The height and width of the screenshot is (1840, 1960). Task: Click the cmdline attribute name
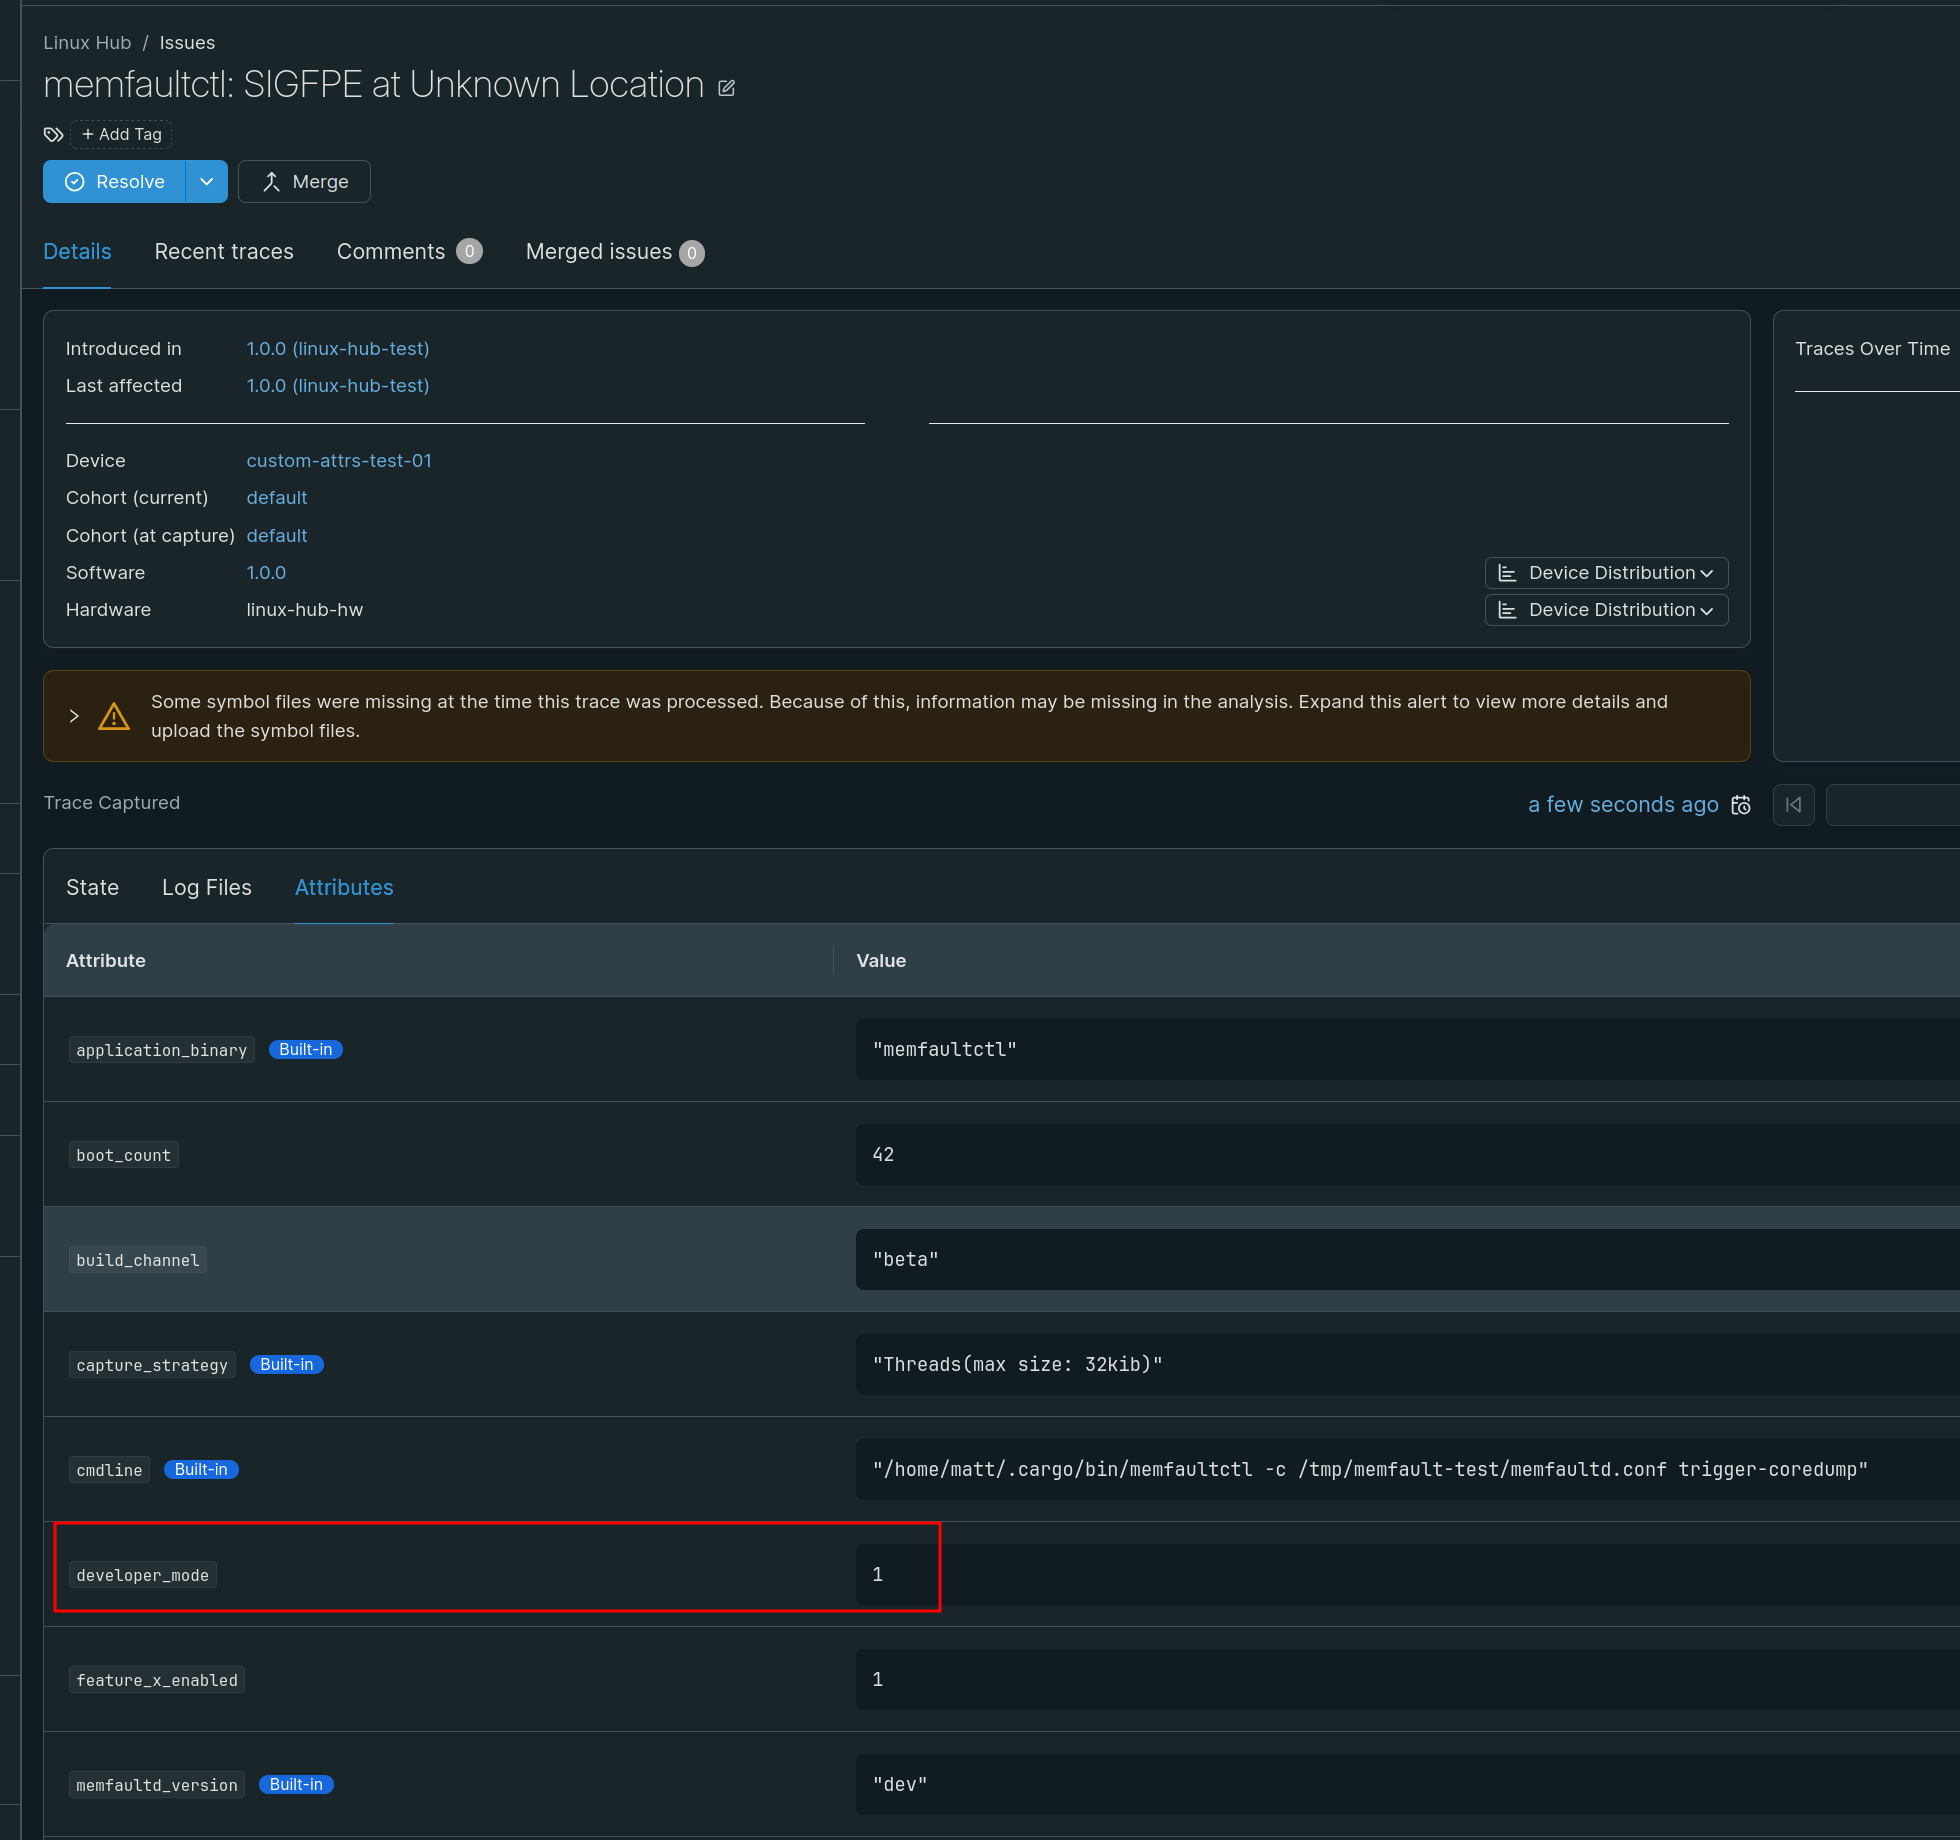[x=109, y=1470]
